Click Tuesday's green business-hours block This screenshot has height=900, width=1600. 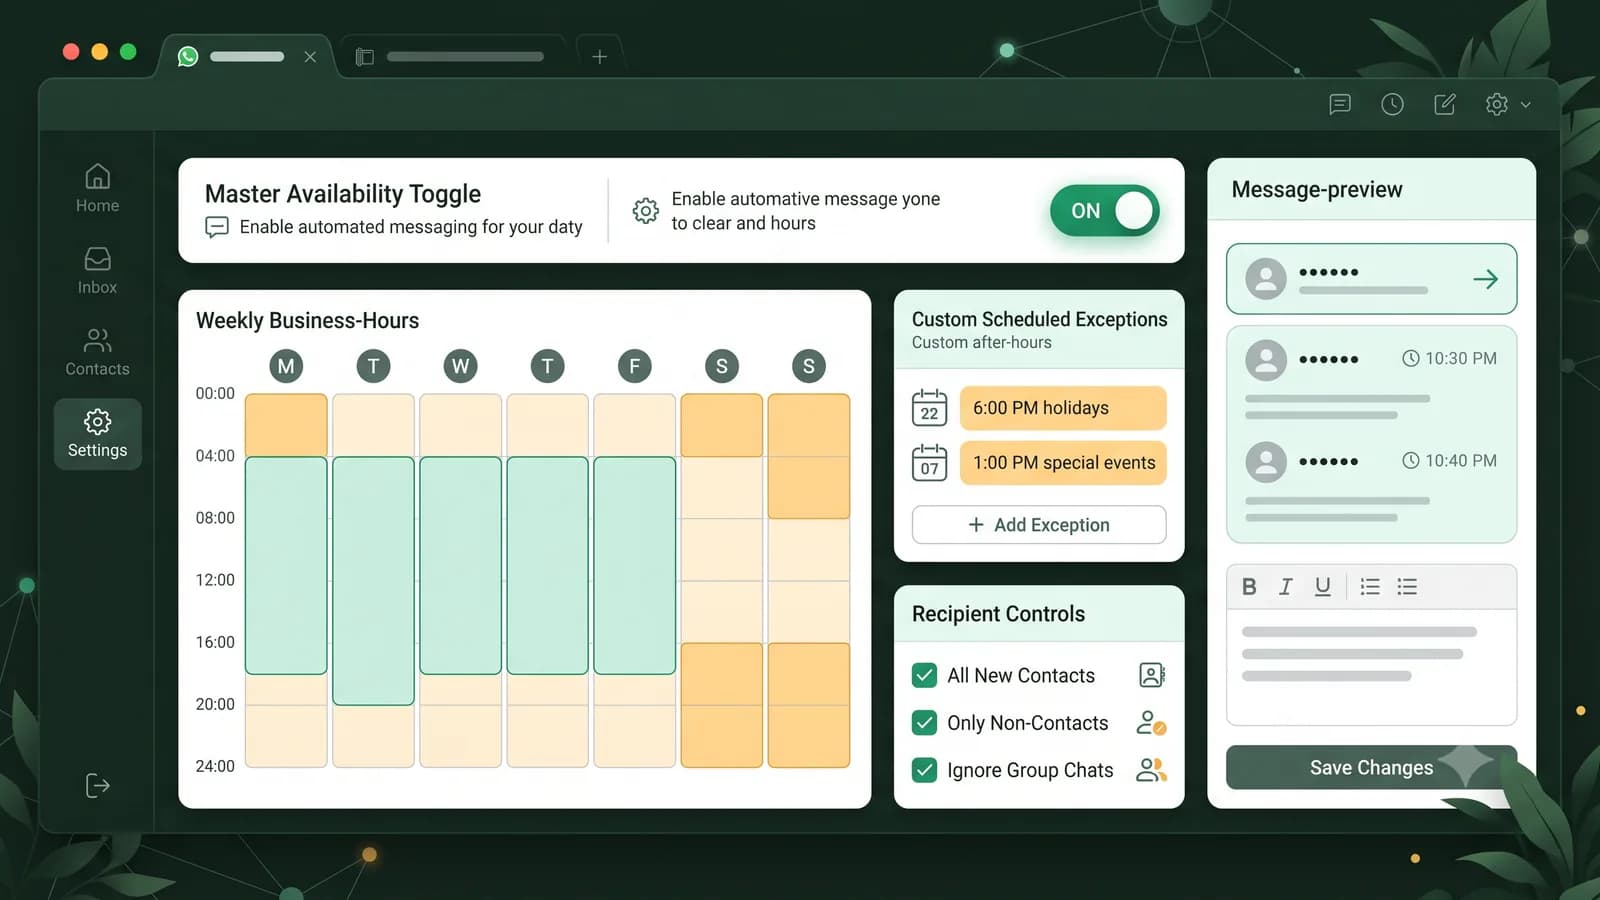pos(373,581)
